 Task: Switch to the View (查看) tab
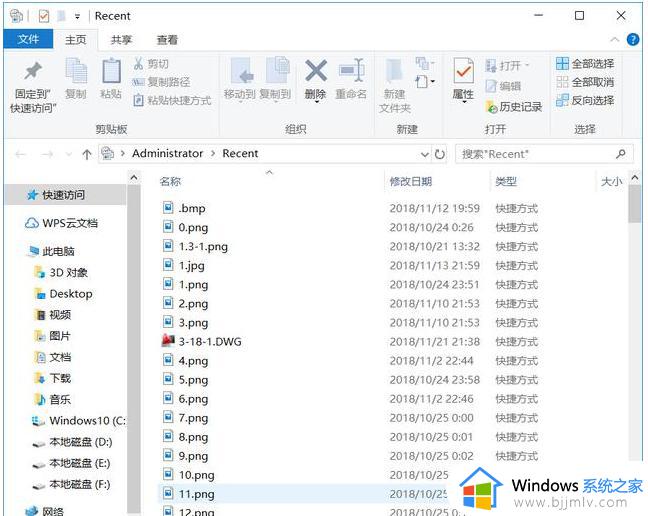(167, 40)
